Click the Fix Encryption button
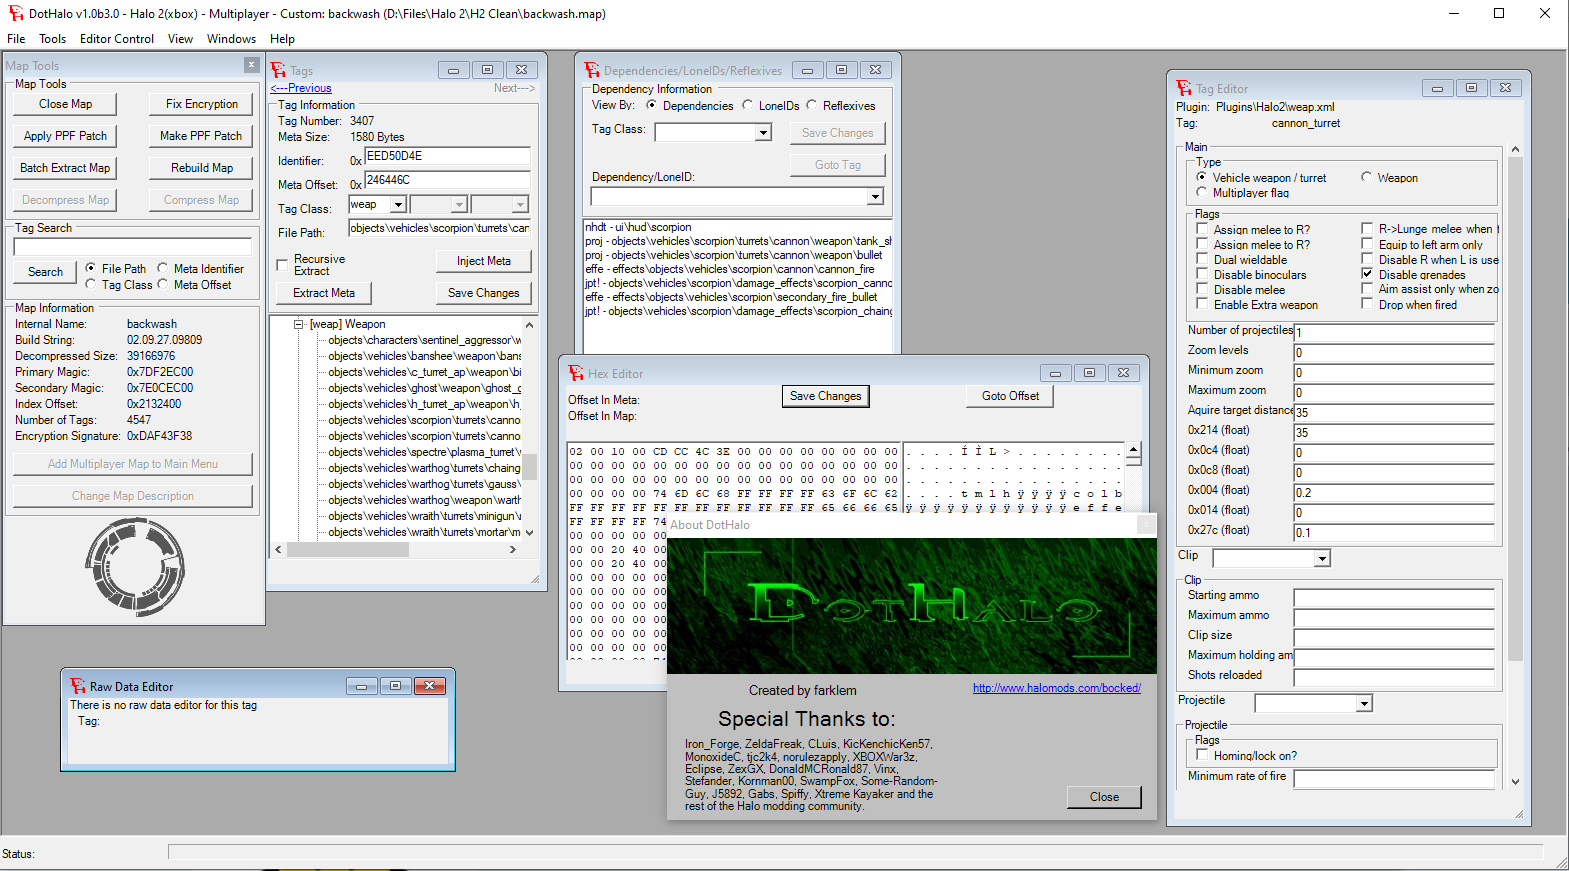 (x=202, y=104)
